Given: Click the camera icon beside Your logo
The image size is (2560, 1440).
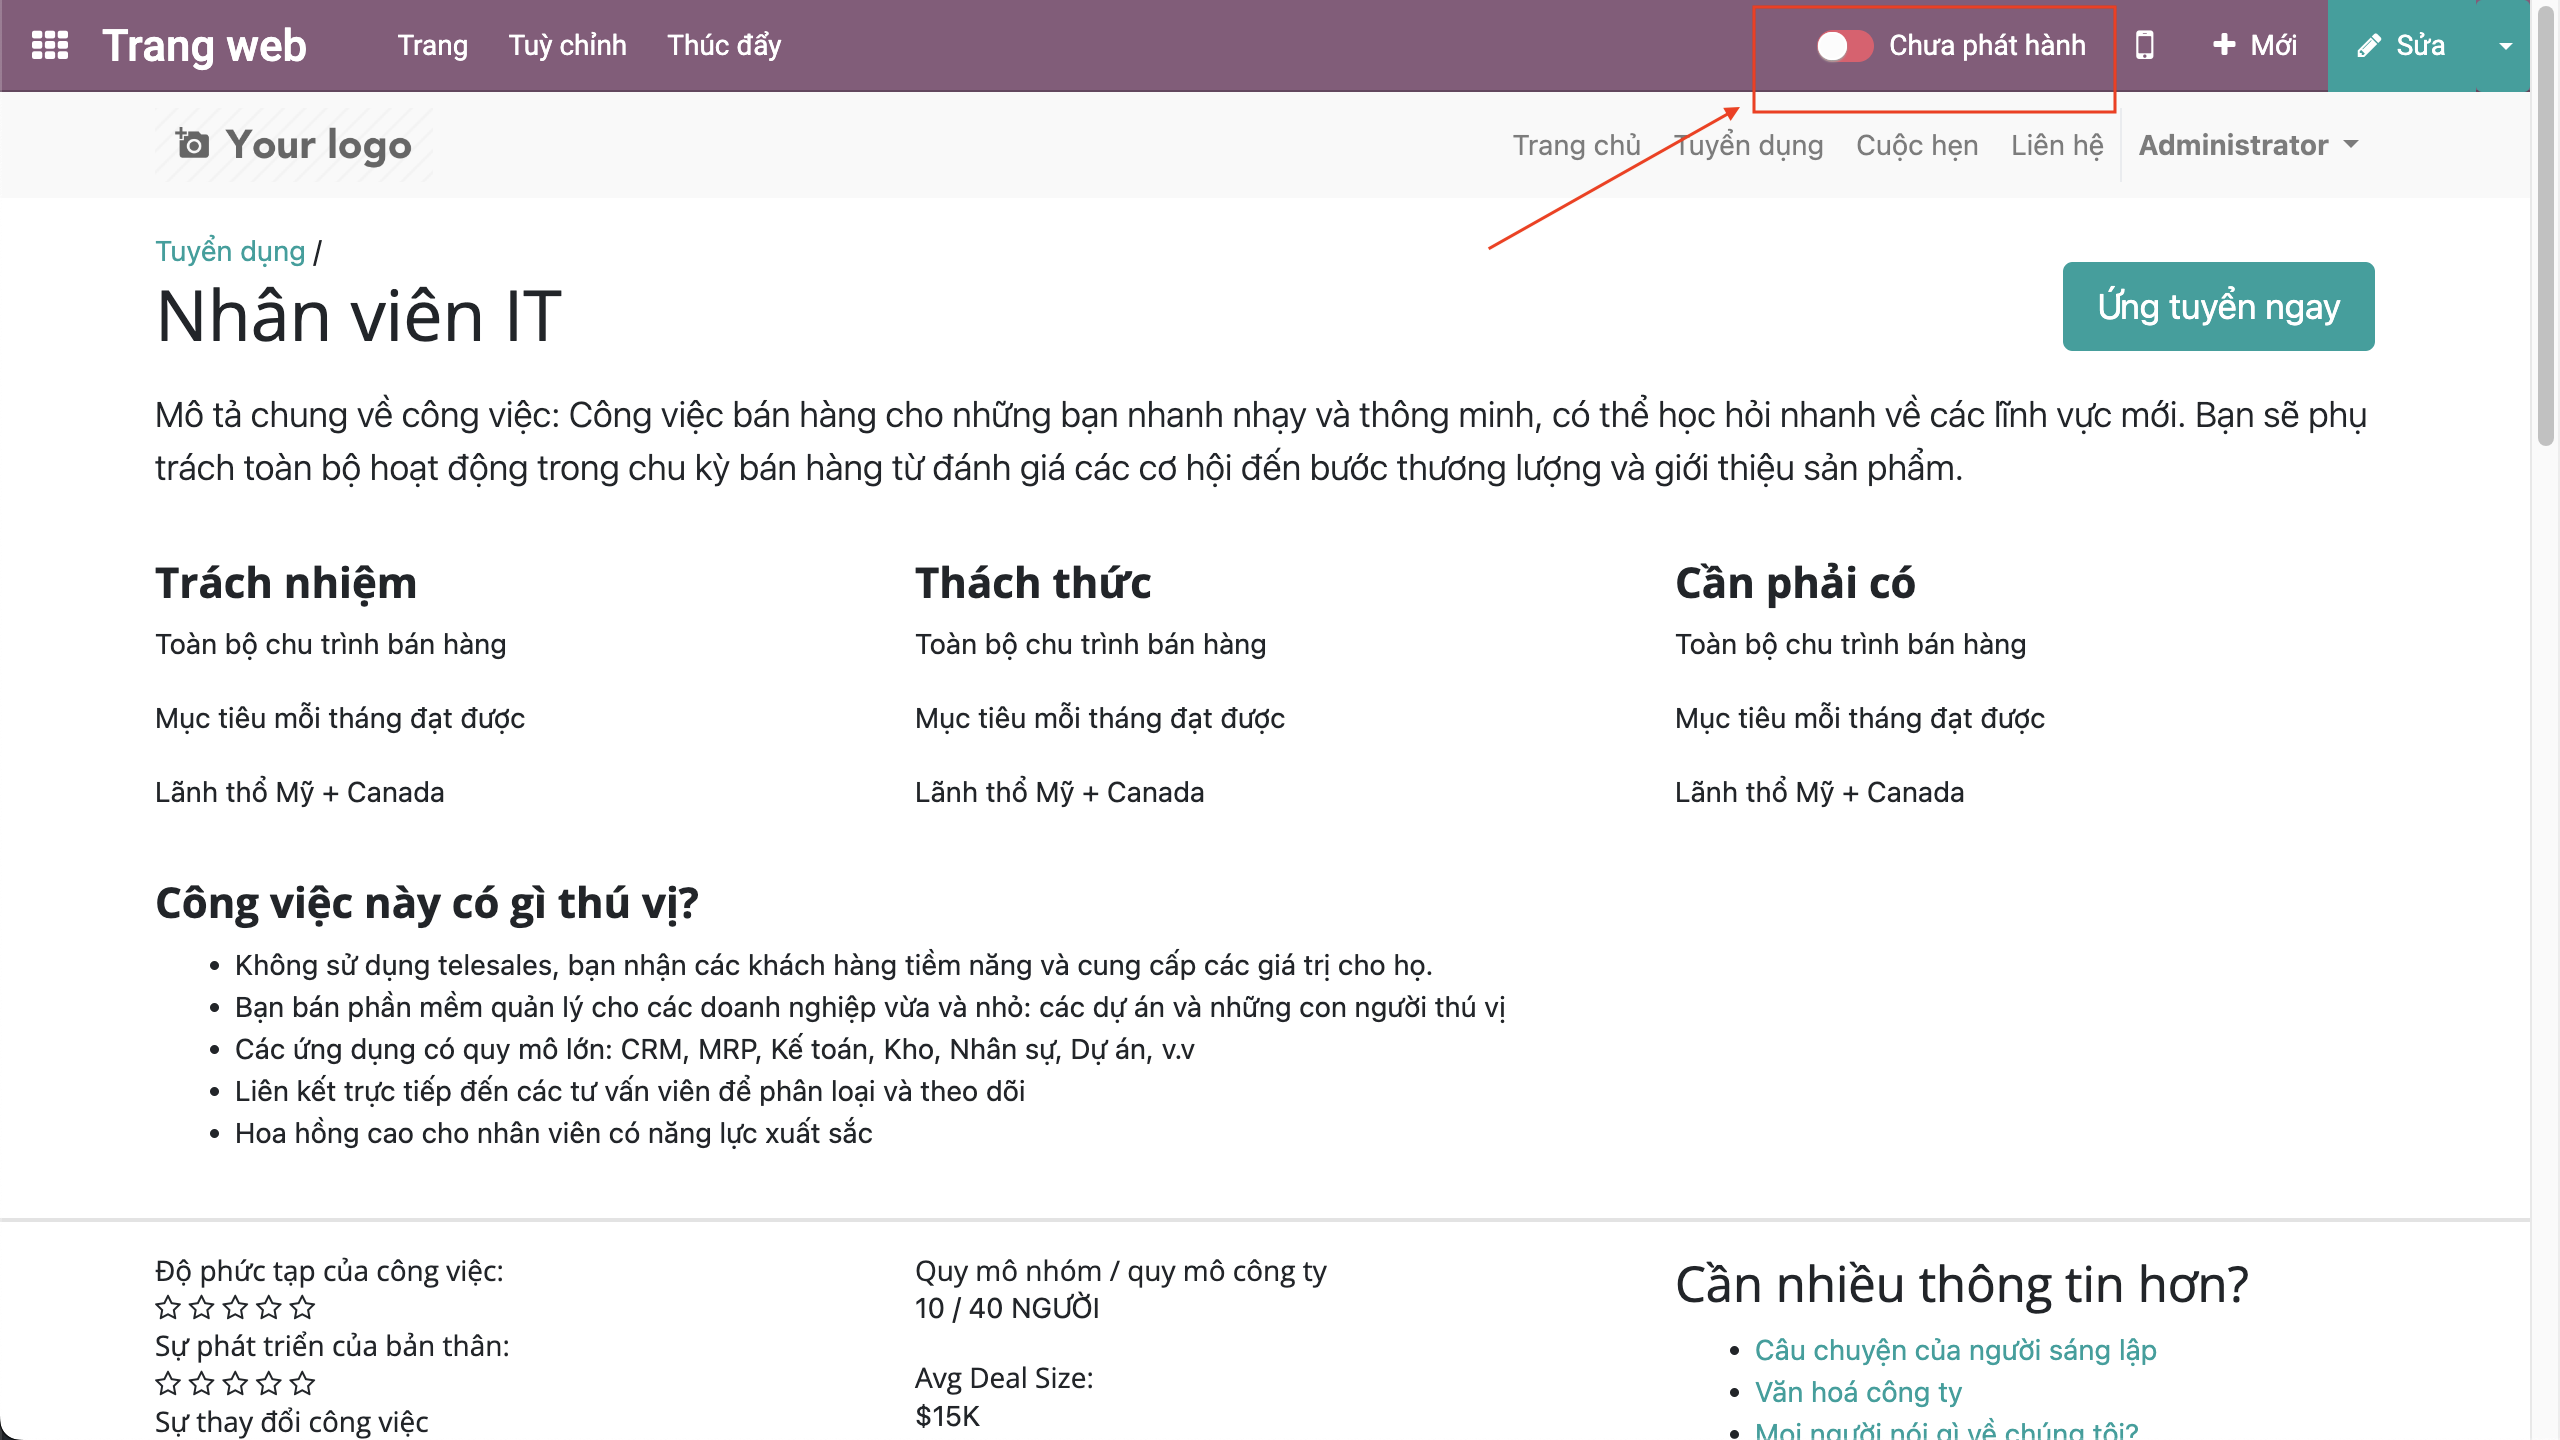Looking at the screenshot, I should click(192, 145).
